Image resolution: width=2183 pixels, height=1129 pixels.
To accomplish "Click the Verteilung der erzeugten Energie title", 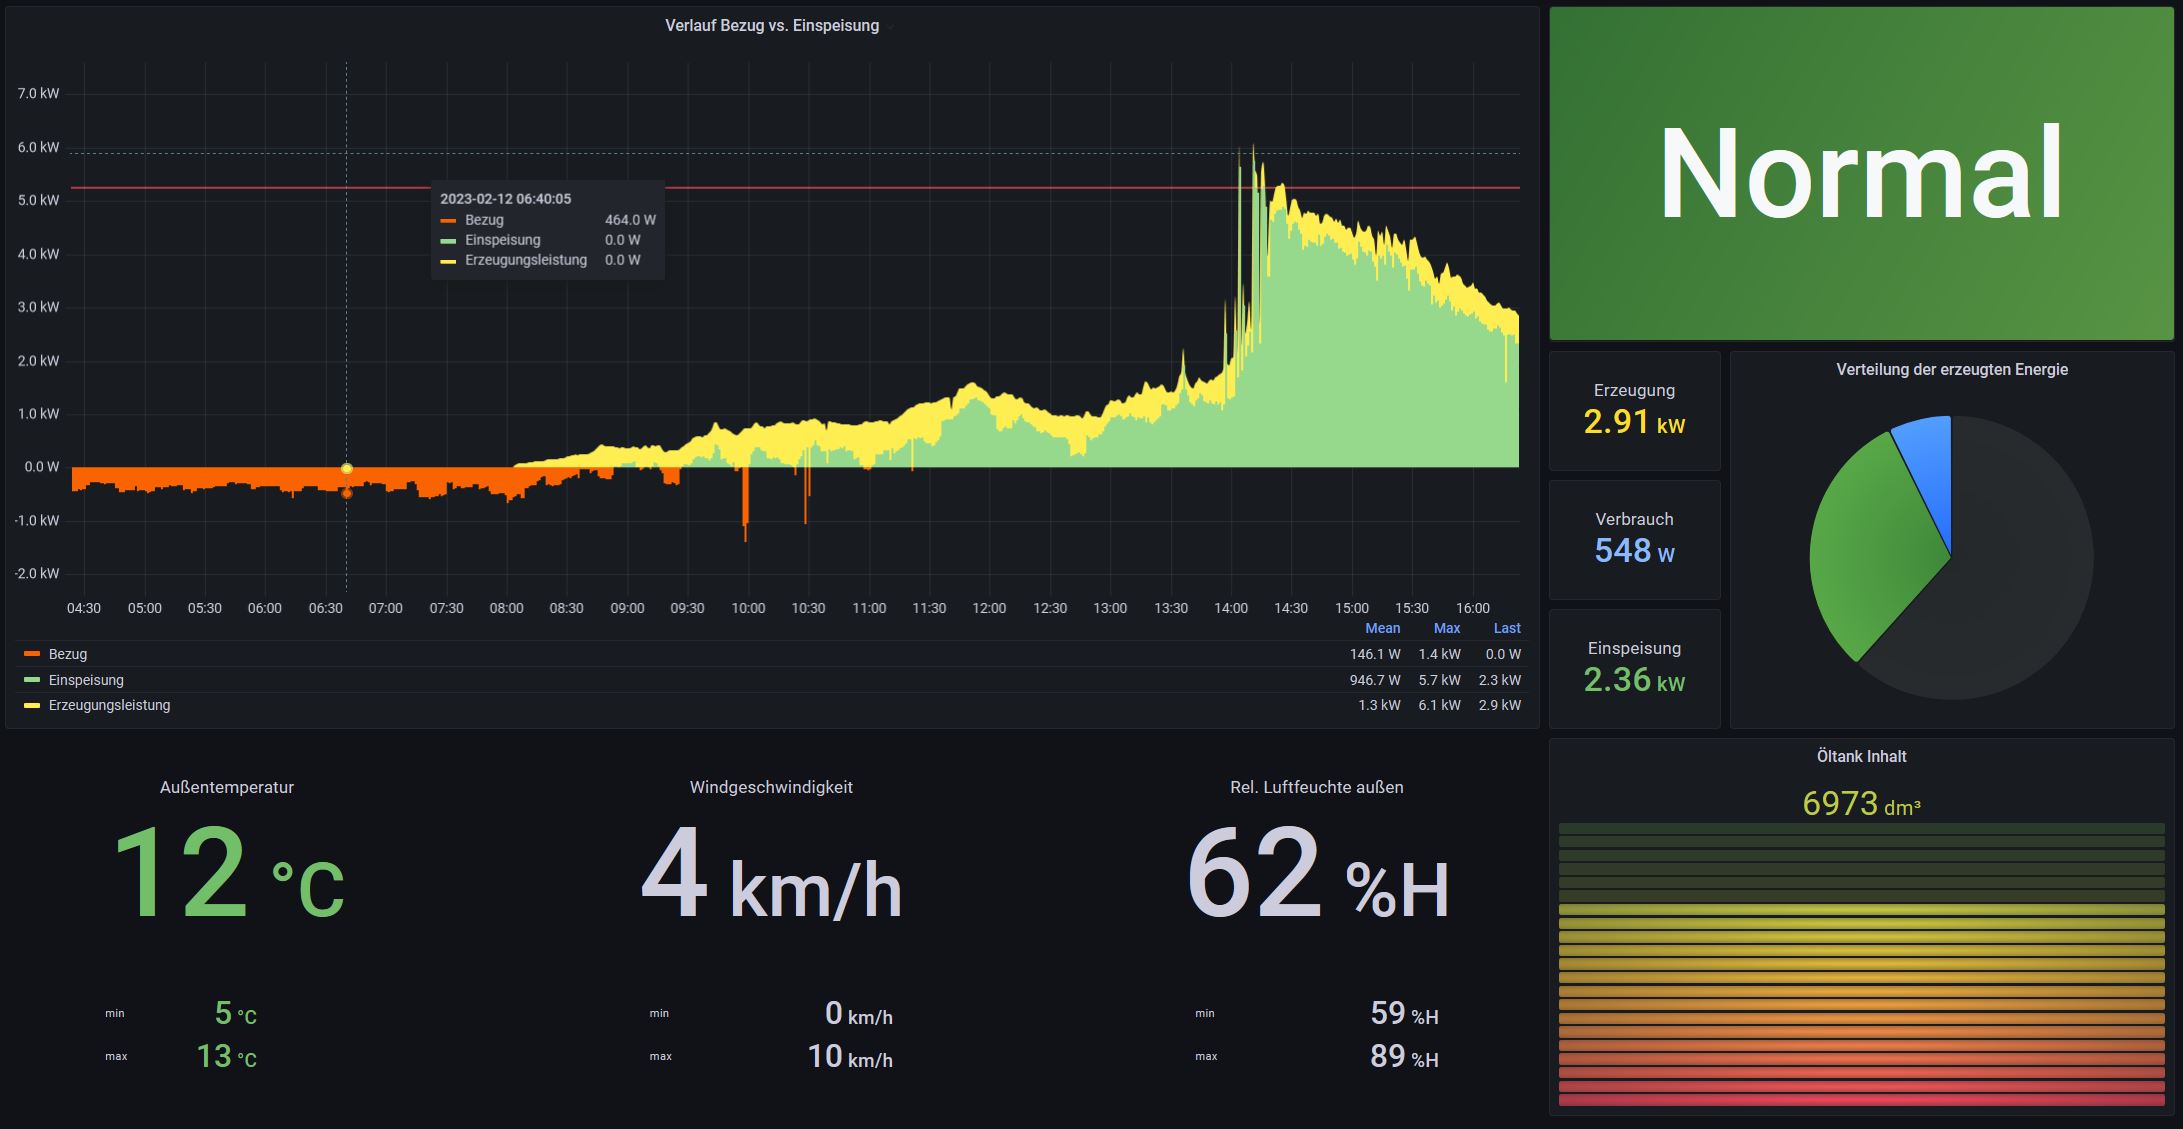I will [x=1952, y=370].
